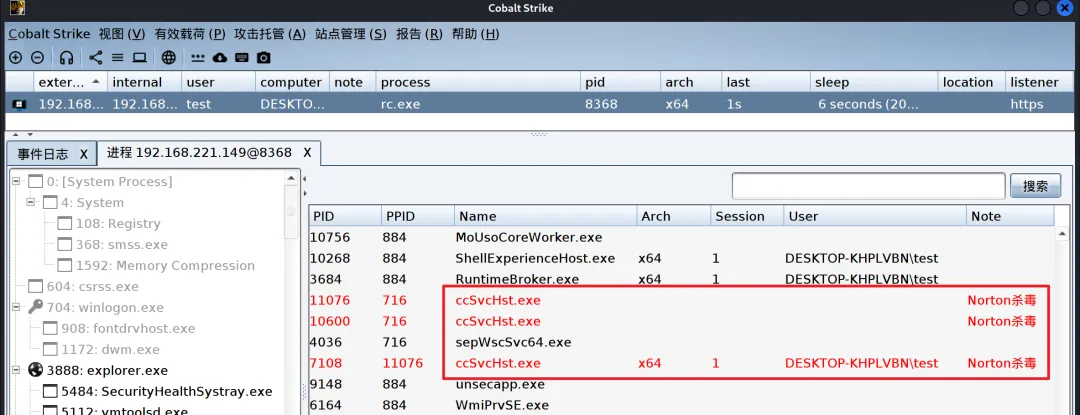Viewport: 1080px width, 415px height.
Task: Click the globe icon beside 3888: explorer.exe
Action: pos(36,370)
